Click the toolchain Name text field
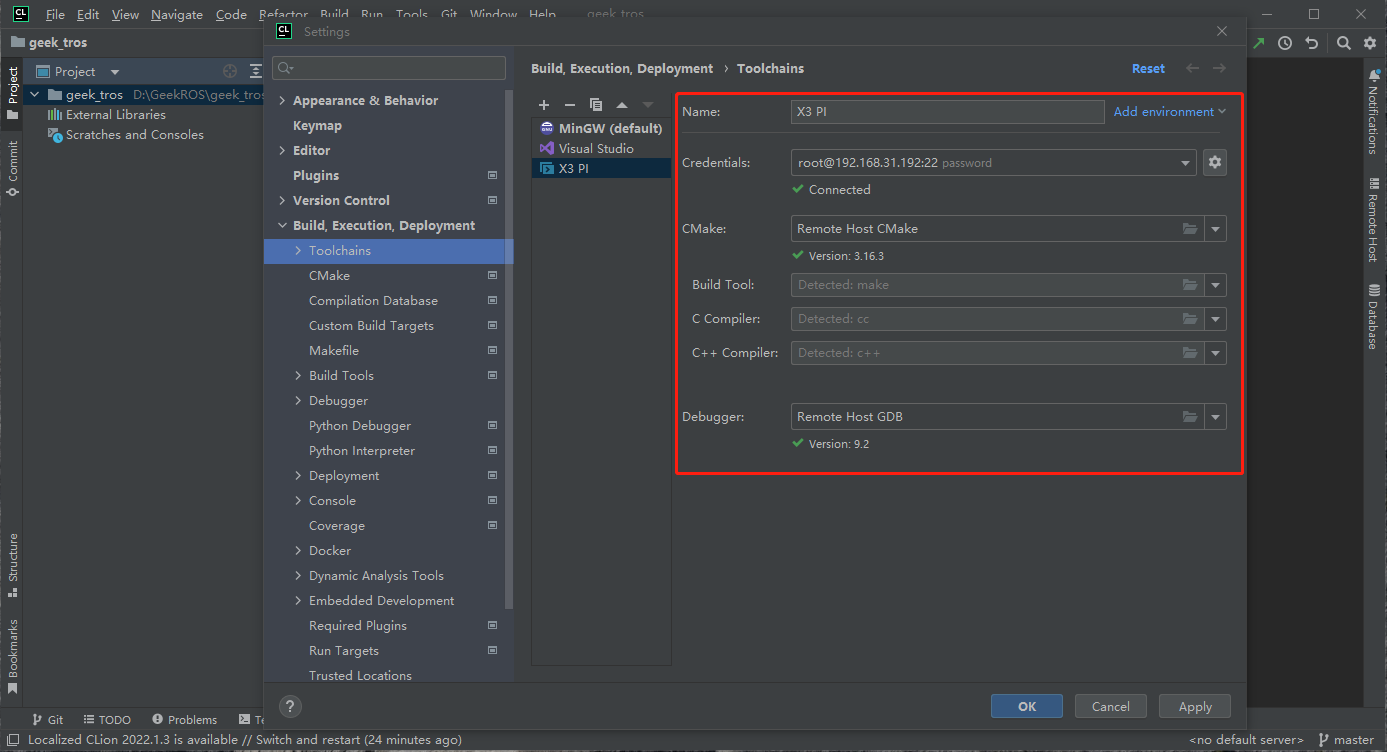 coord(946,112)
